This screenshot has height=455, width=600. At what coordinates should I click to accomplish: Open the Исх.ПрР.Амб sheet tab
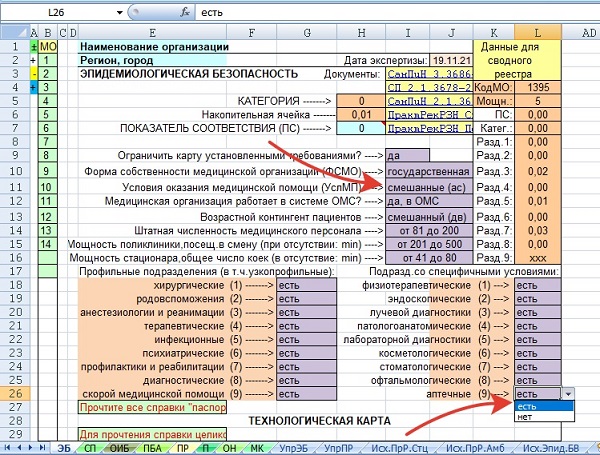click(475, 448)
